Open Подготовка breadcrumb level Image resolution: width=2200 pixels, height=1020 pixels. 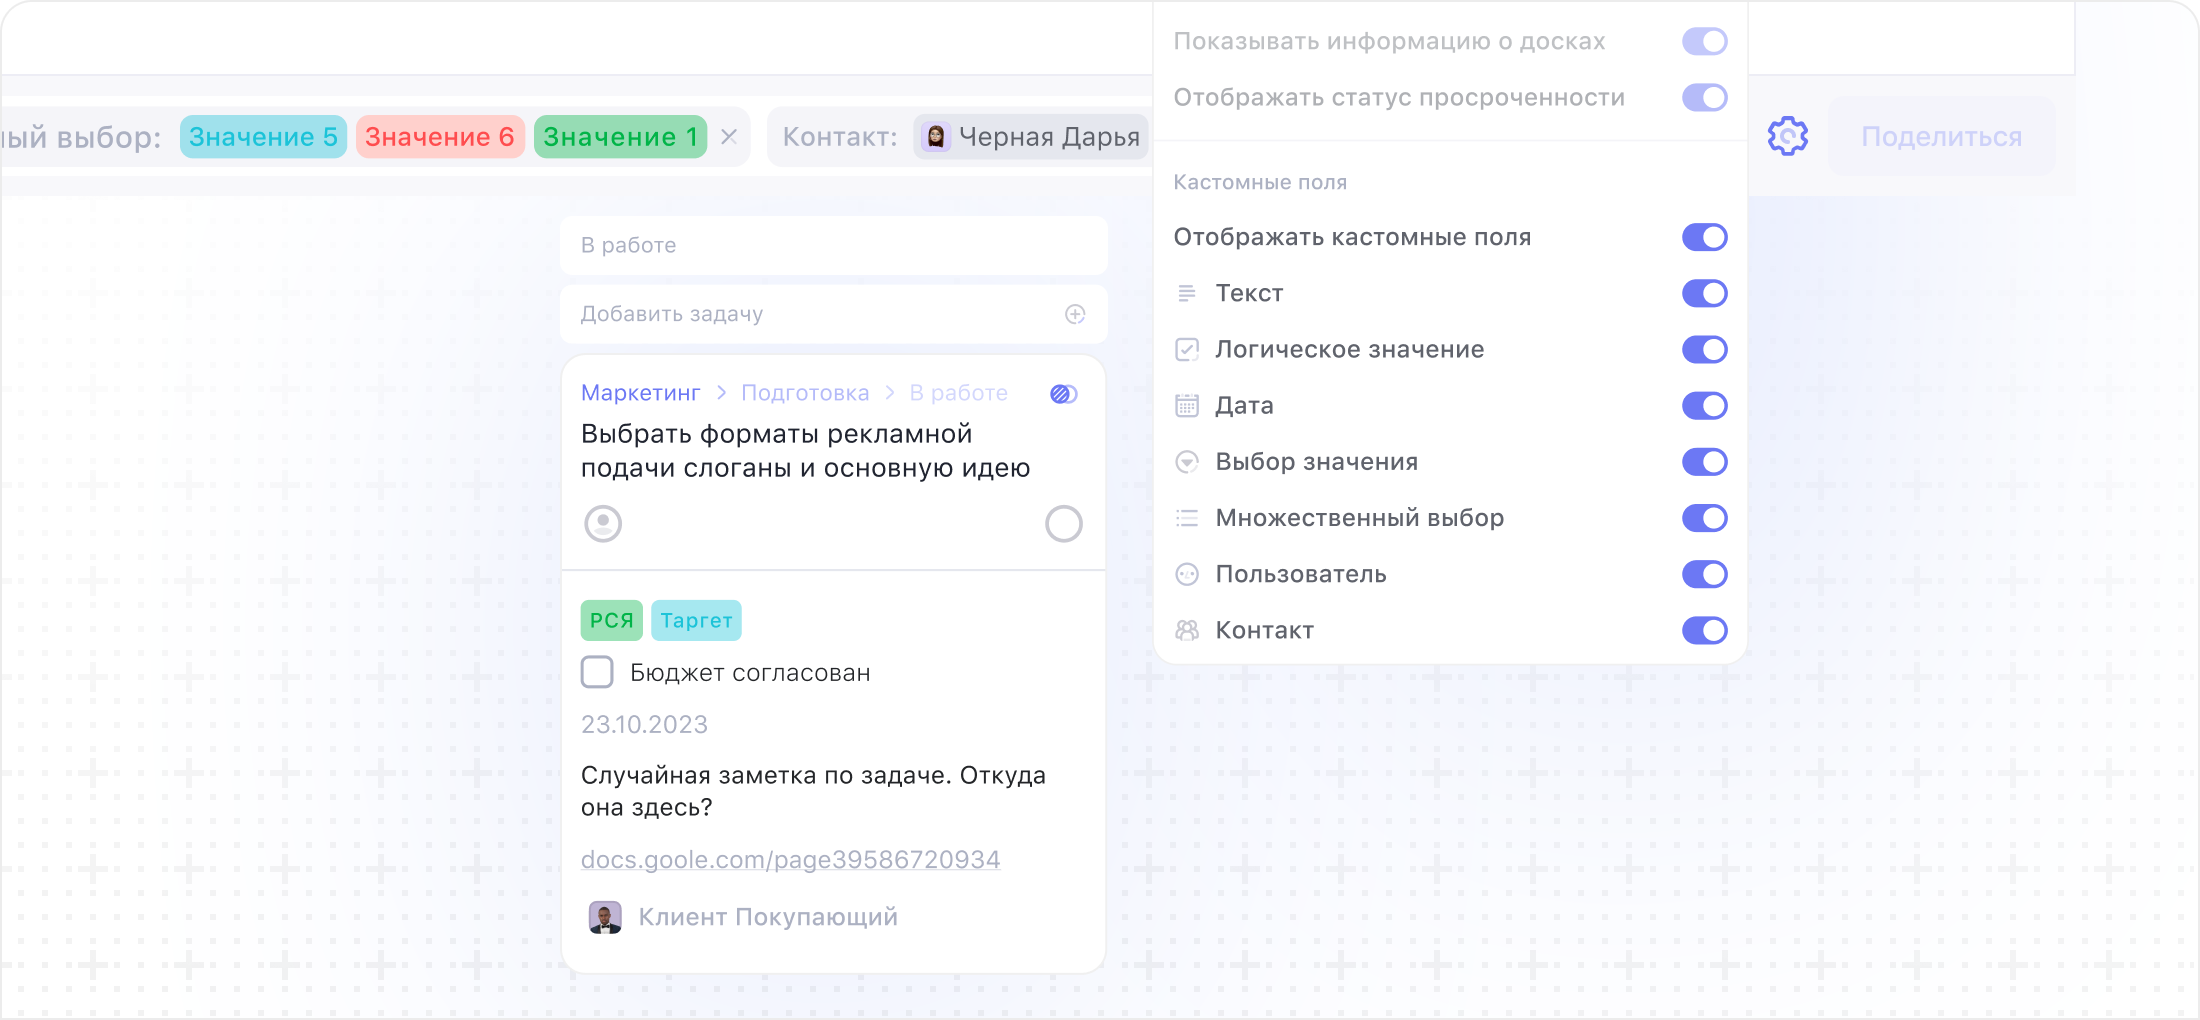[805, 393]
